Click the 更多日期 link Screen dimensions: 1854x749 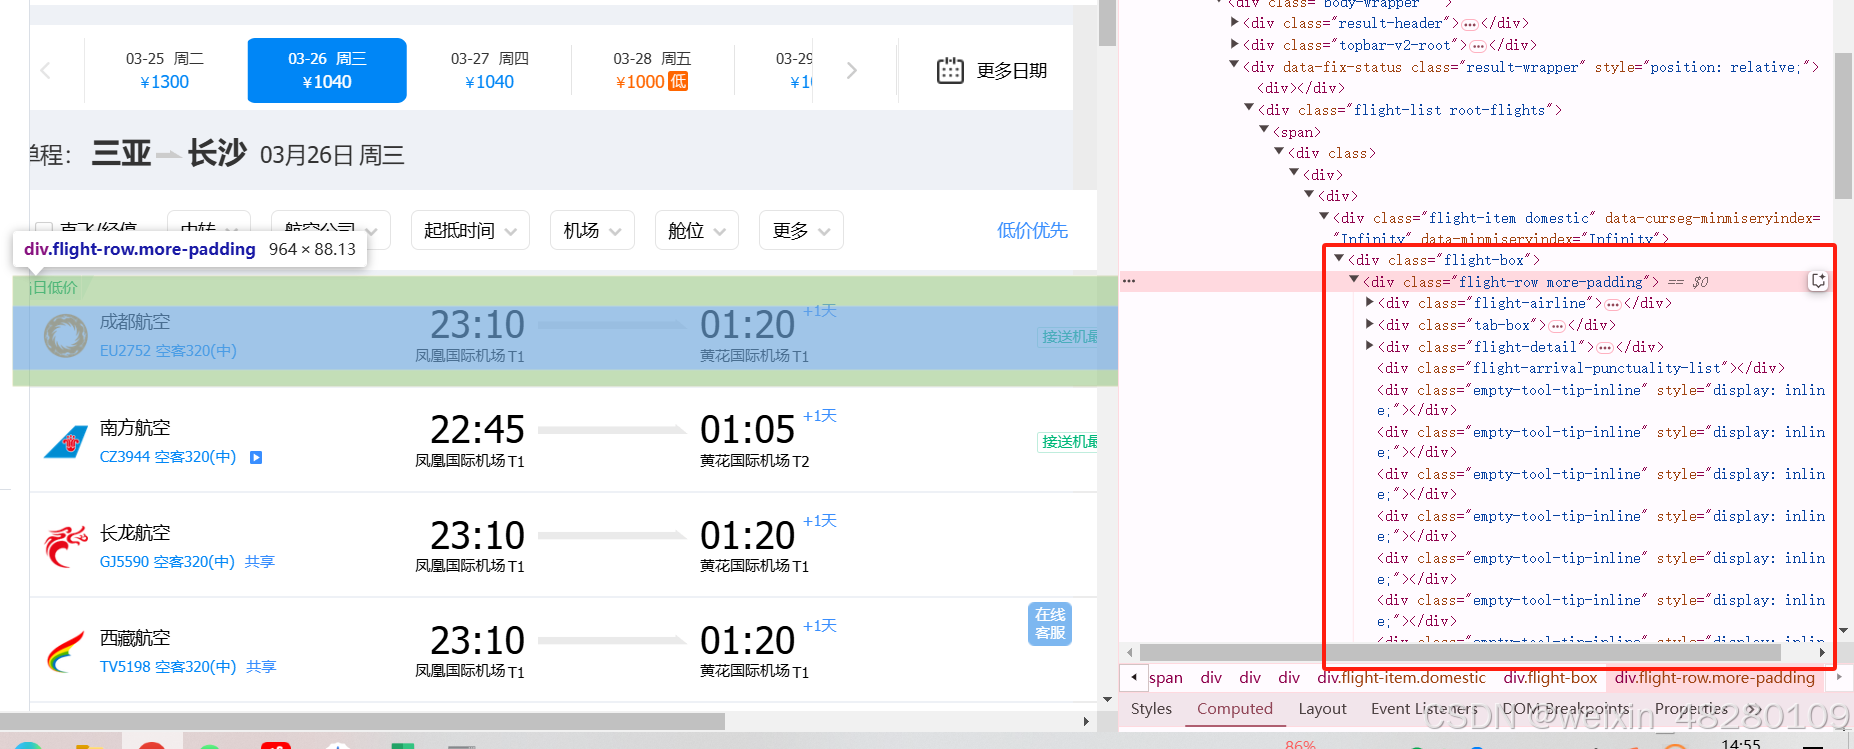(x=1011, y=70)
